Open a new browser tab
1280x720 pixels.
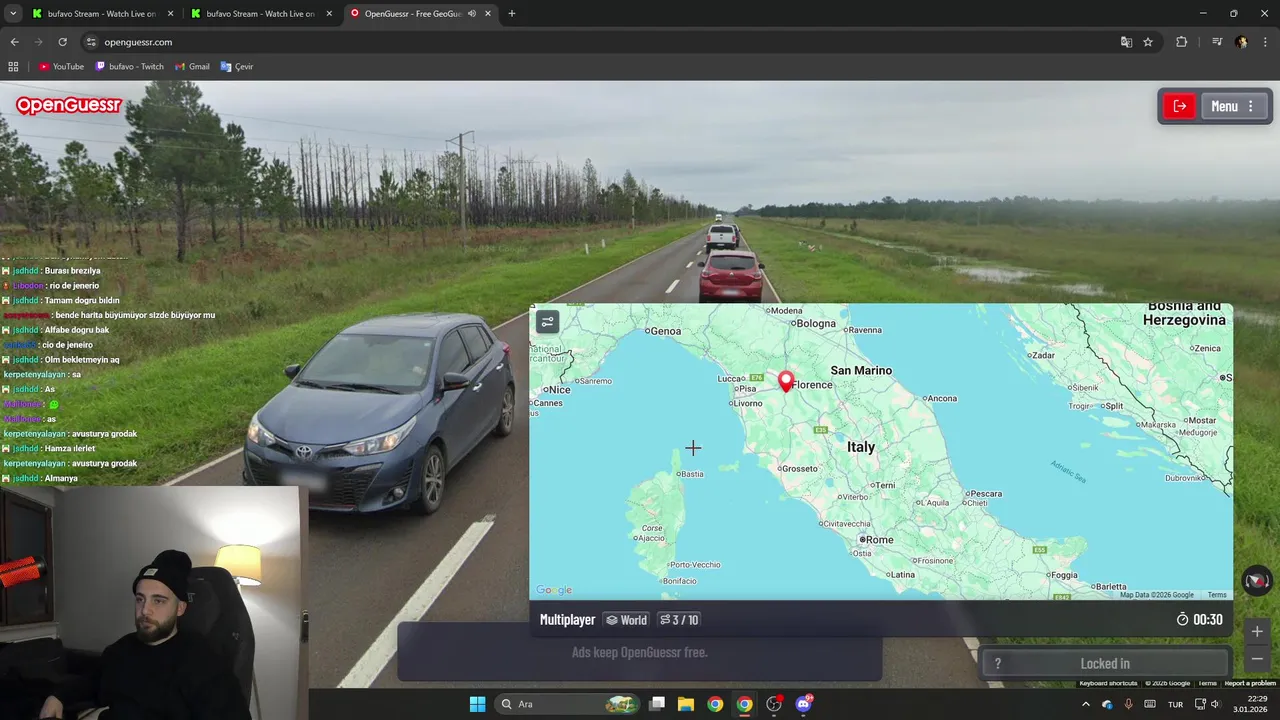click(512, 13)
